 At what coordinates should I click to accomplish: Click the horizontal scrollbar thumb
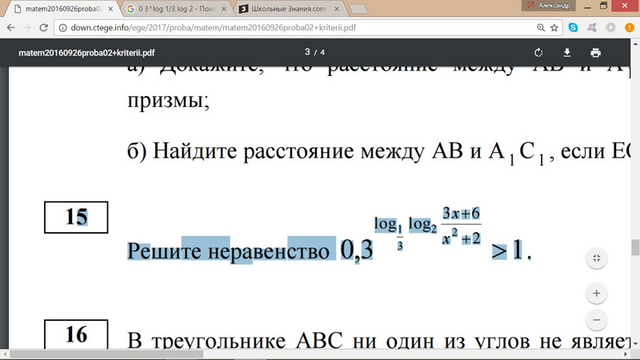107,354
